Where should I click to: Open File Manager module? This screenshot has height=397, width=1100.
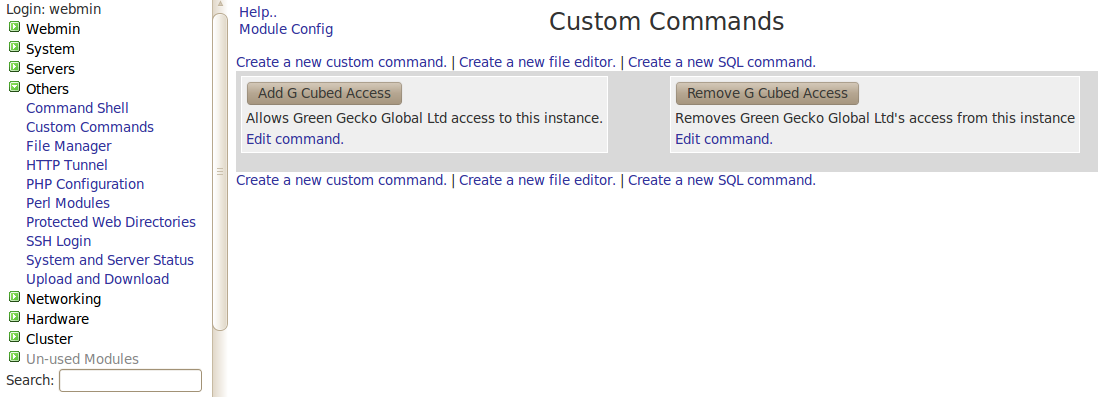pos(69,146)
